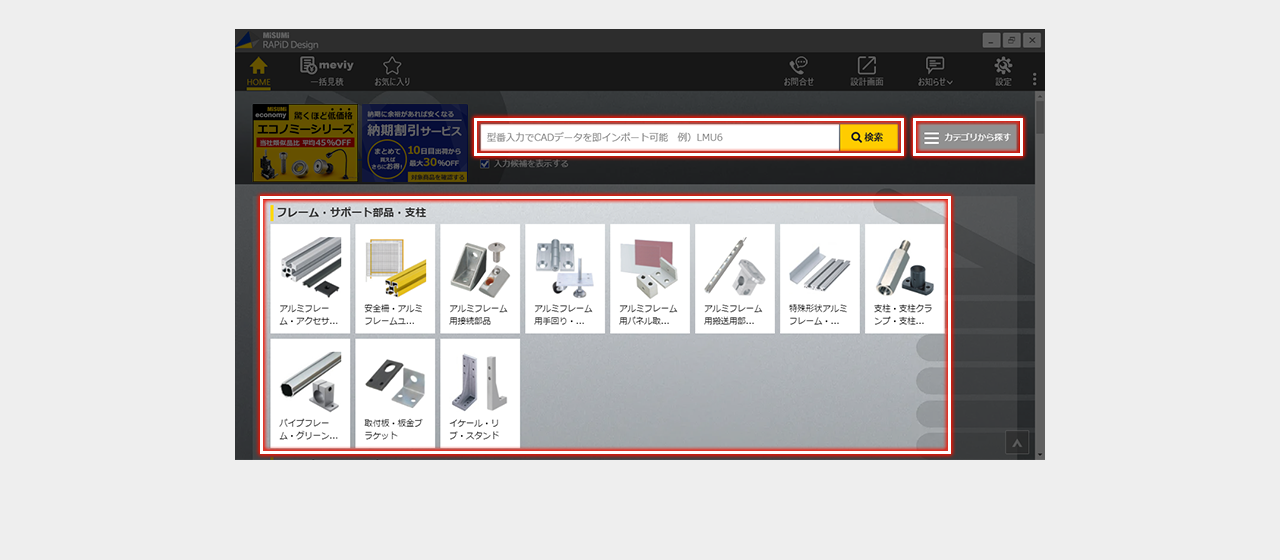Select 取付板・板金ブラケット category
Screen dimensions: 1280x560
pos(395,393)
